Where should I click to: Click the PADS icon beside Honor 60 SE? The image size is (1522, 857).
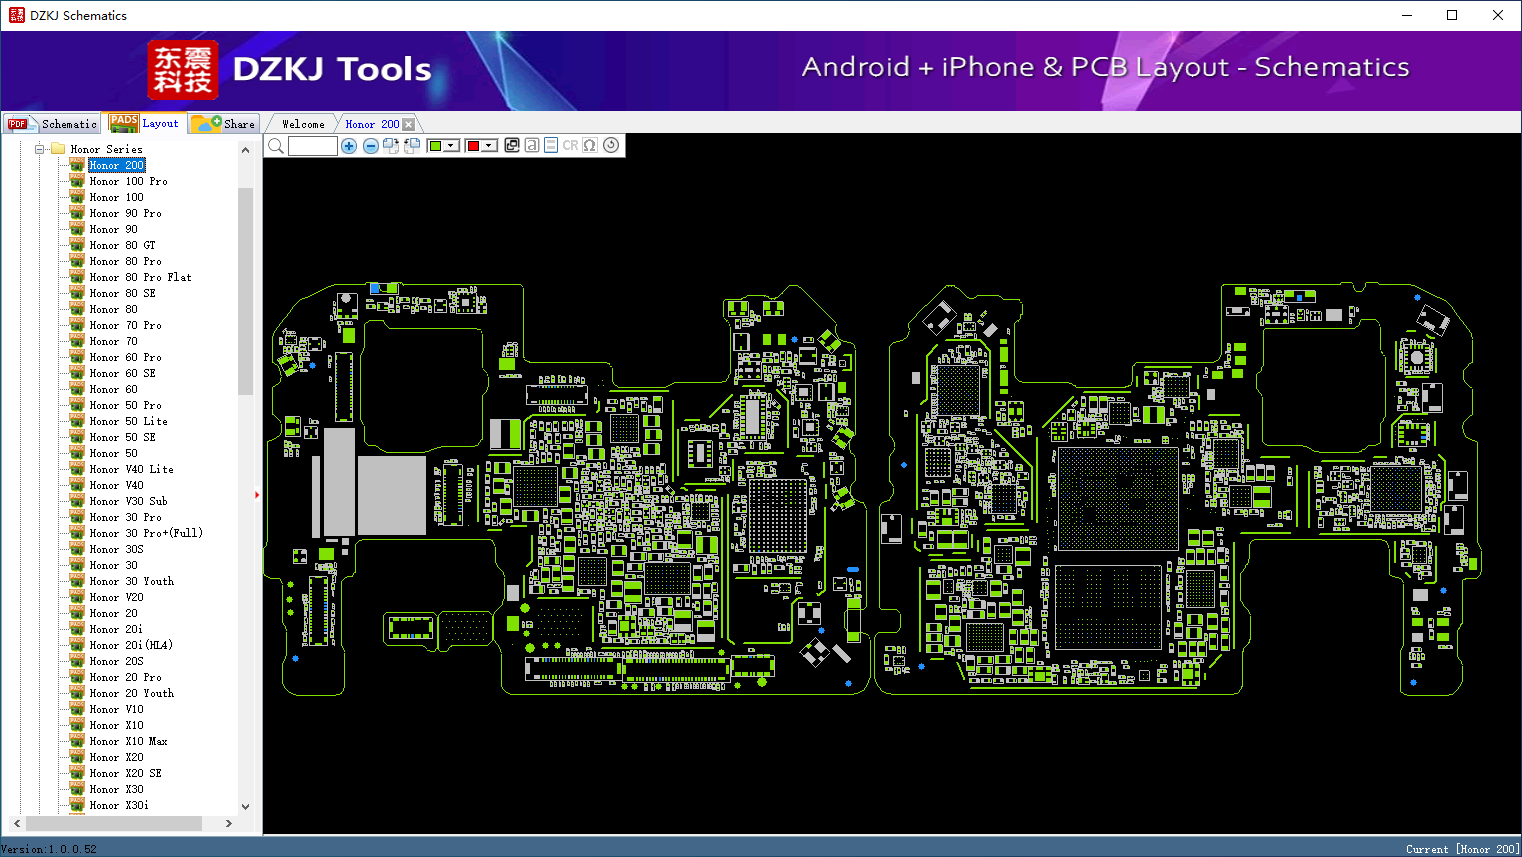coord(77,373)
